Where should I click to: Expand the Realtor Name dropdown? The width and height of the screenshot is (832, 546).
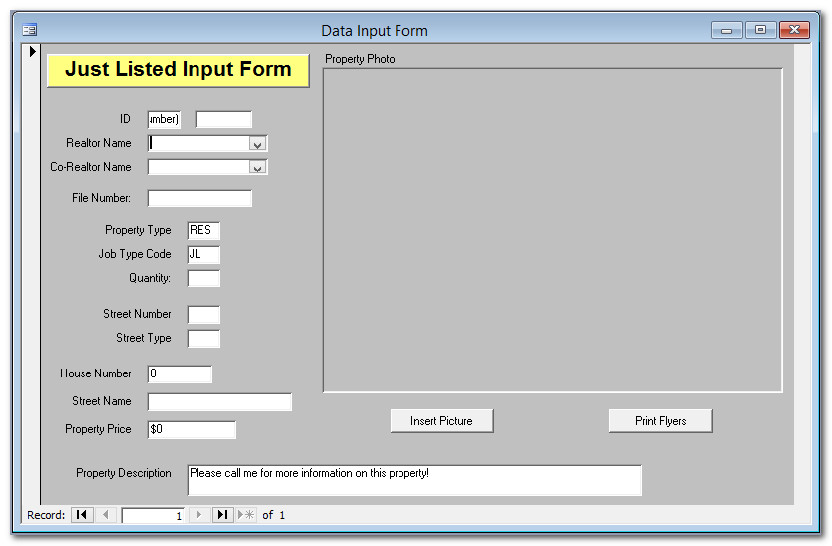[x=258, y=144]
